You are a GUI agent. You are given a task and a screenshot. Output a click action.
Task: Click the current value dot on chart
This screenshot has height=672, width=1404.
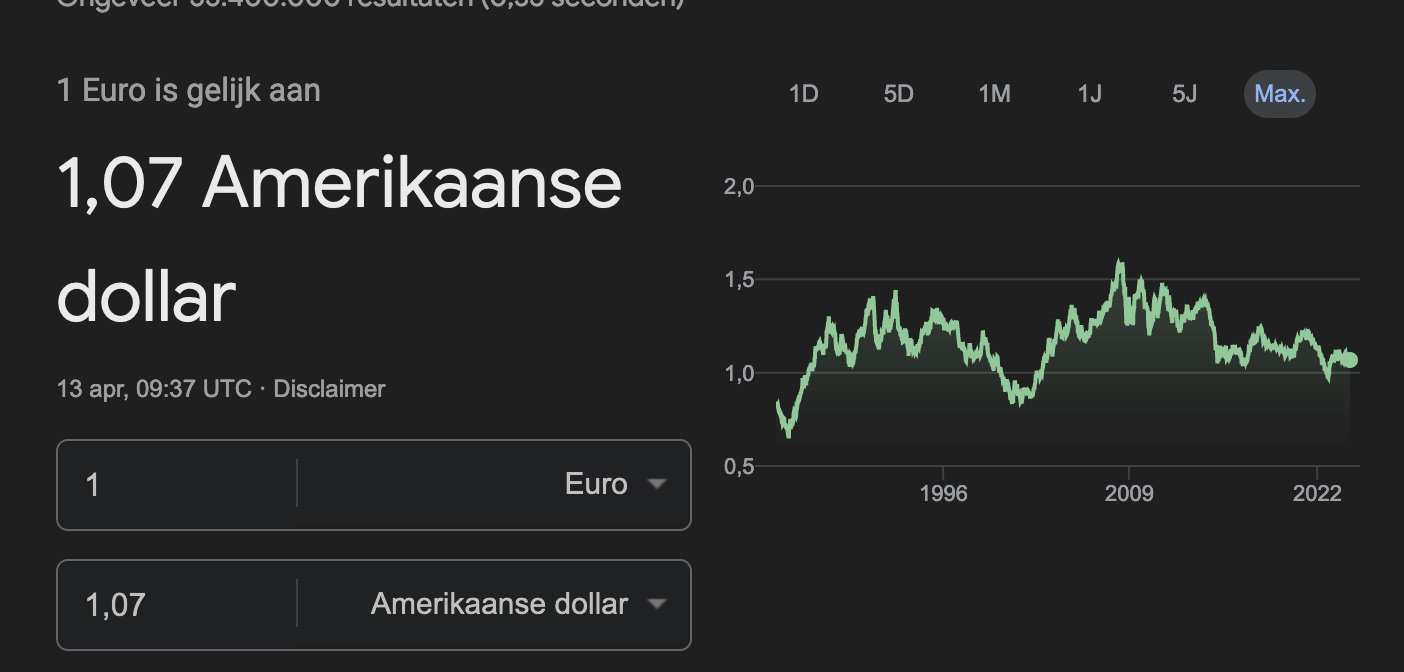coord(1350,360)
